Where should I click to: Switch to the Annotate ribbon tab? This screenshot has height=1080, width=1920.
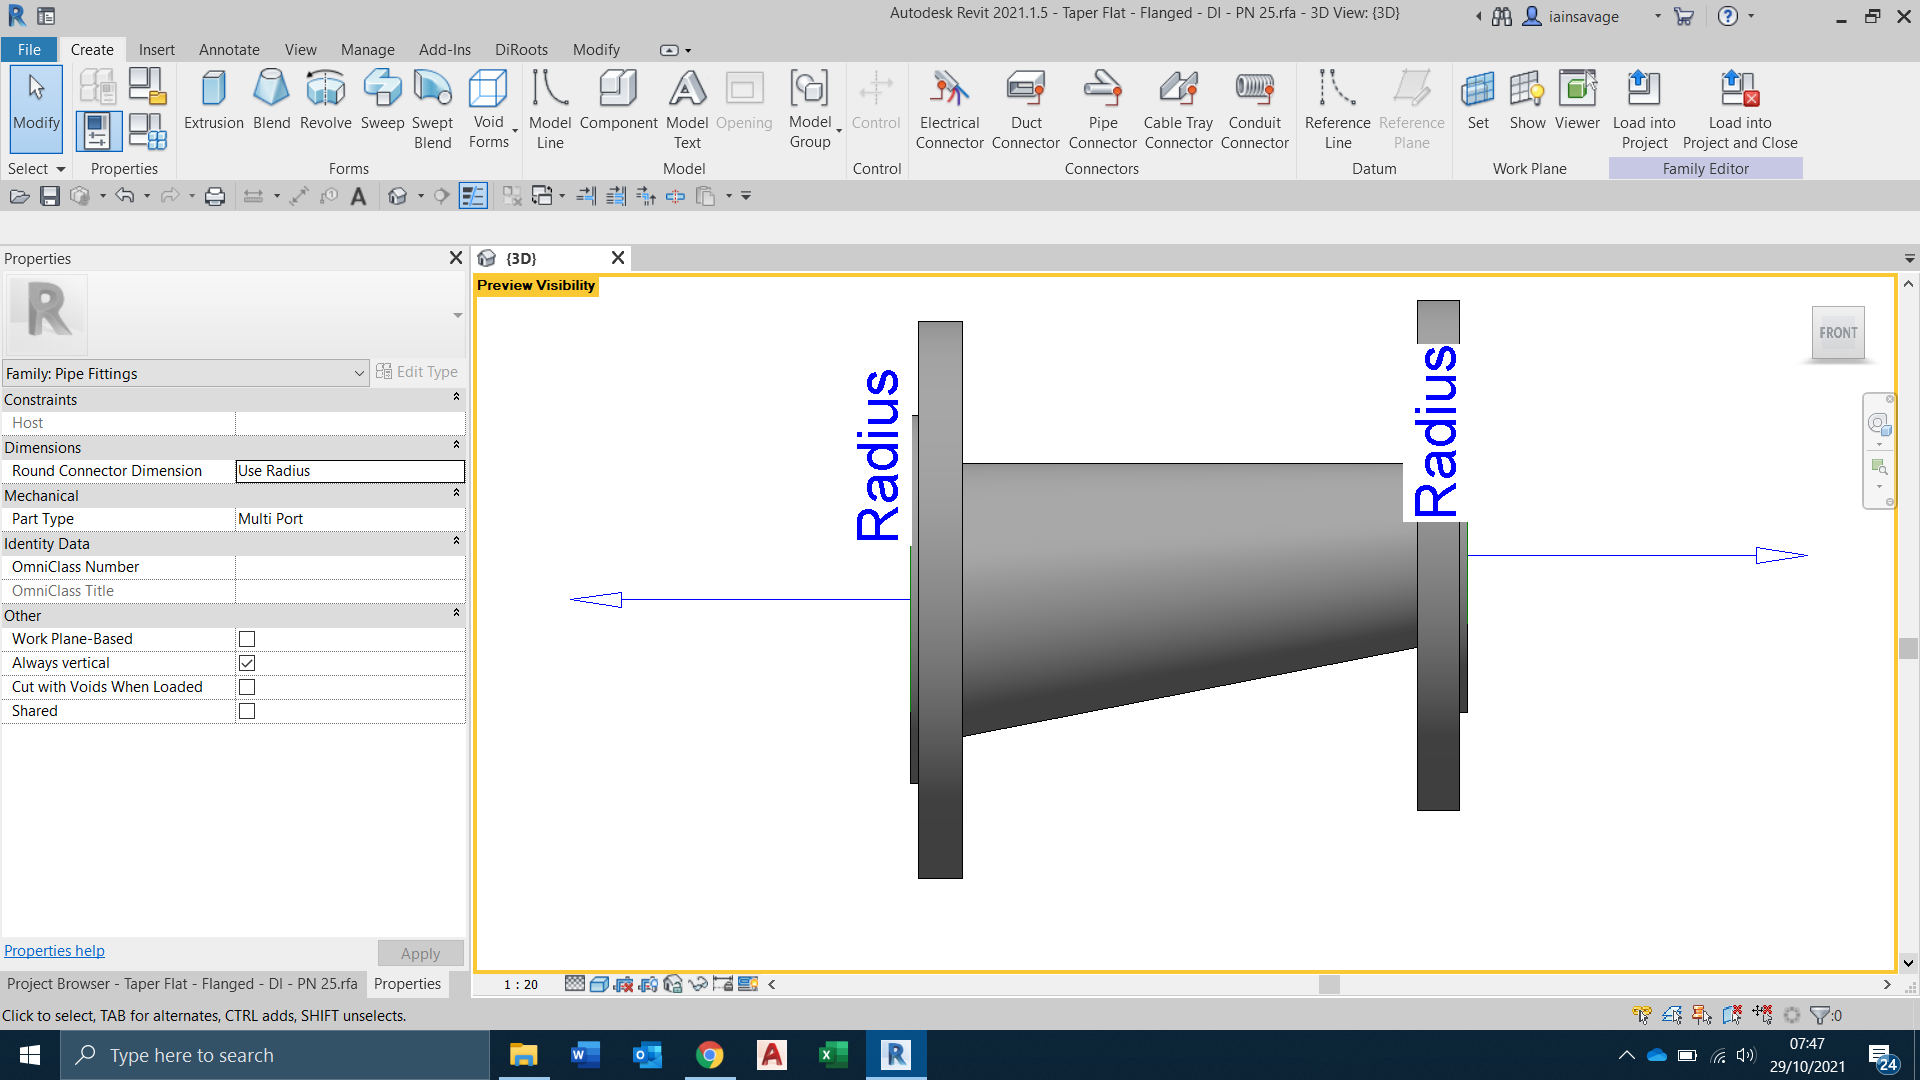[x=229, y=49]
